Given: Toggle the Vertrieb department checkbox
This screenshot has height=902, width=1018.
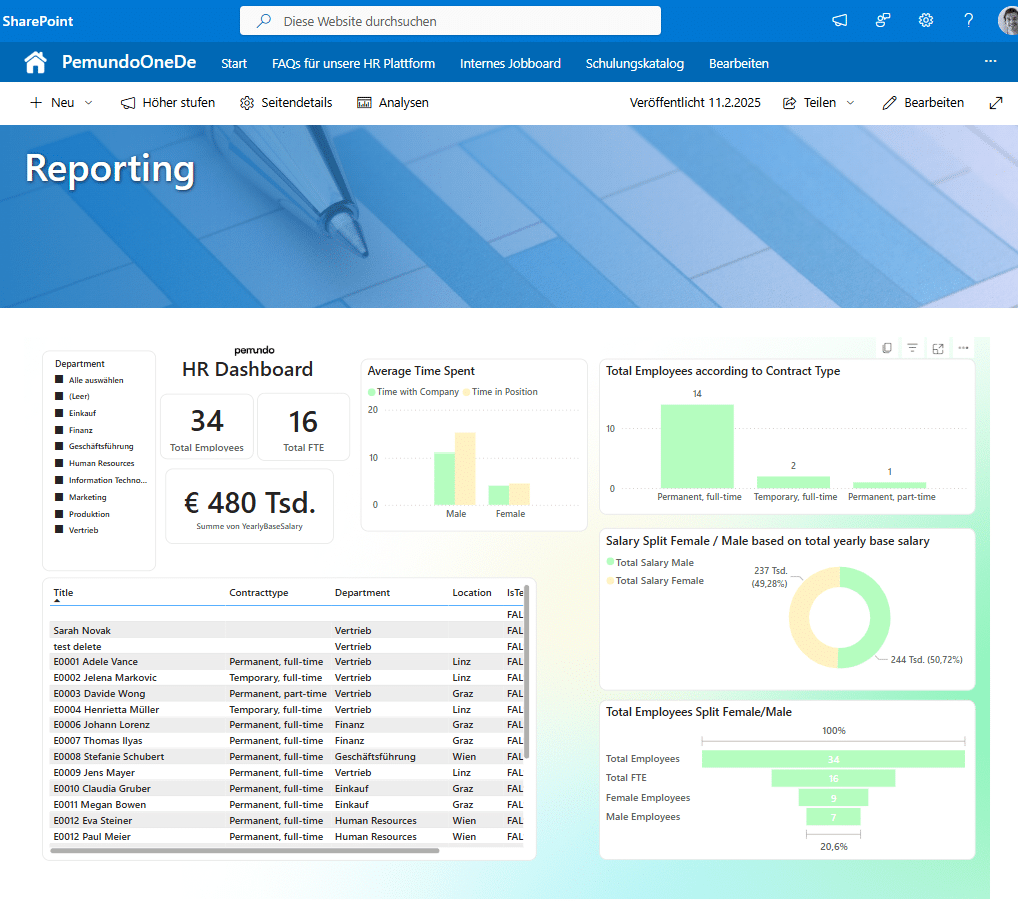Looking at the screenshot, I should coord(59,529).
